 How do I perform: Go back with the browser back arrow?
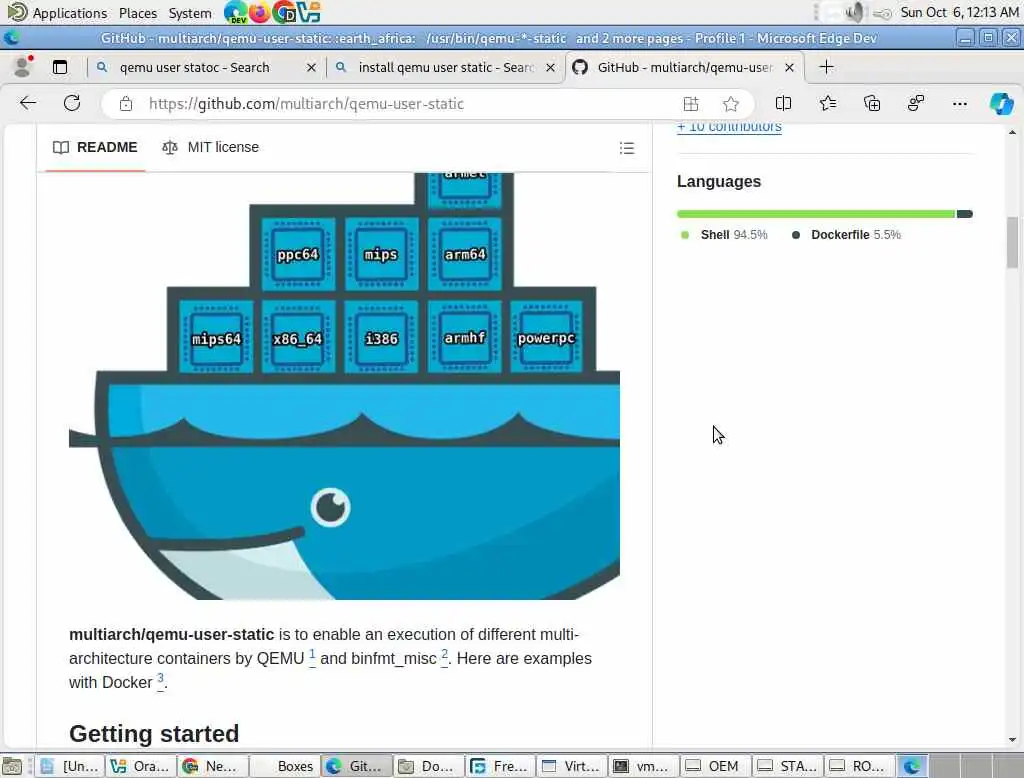pos(28,103)
